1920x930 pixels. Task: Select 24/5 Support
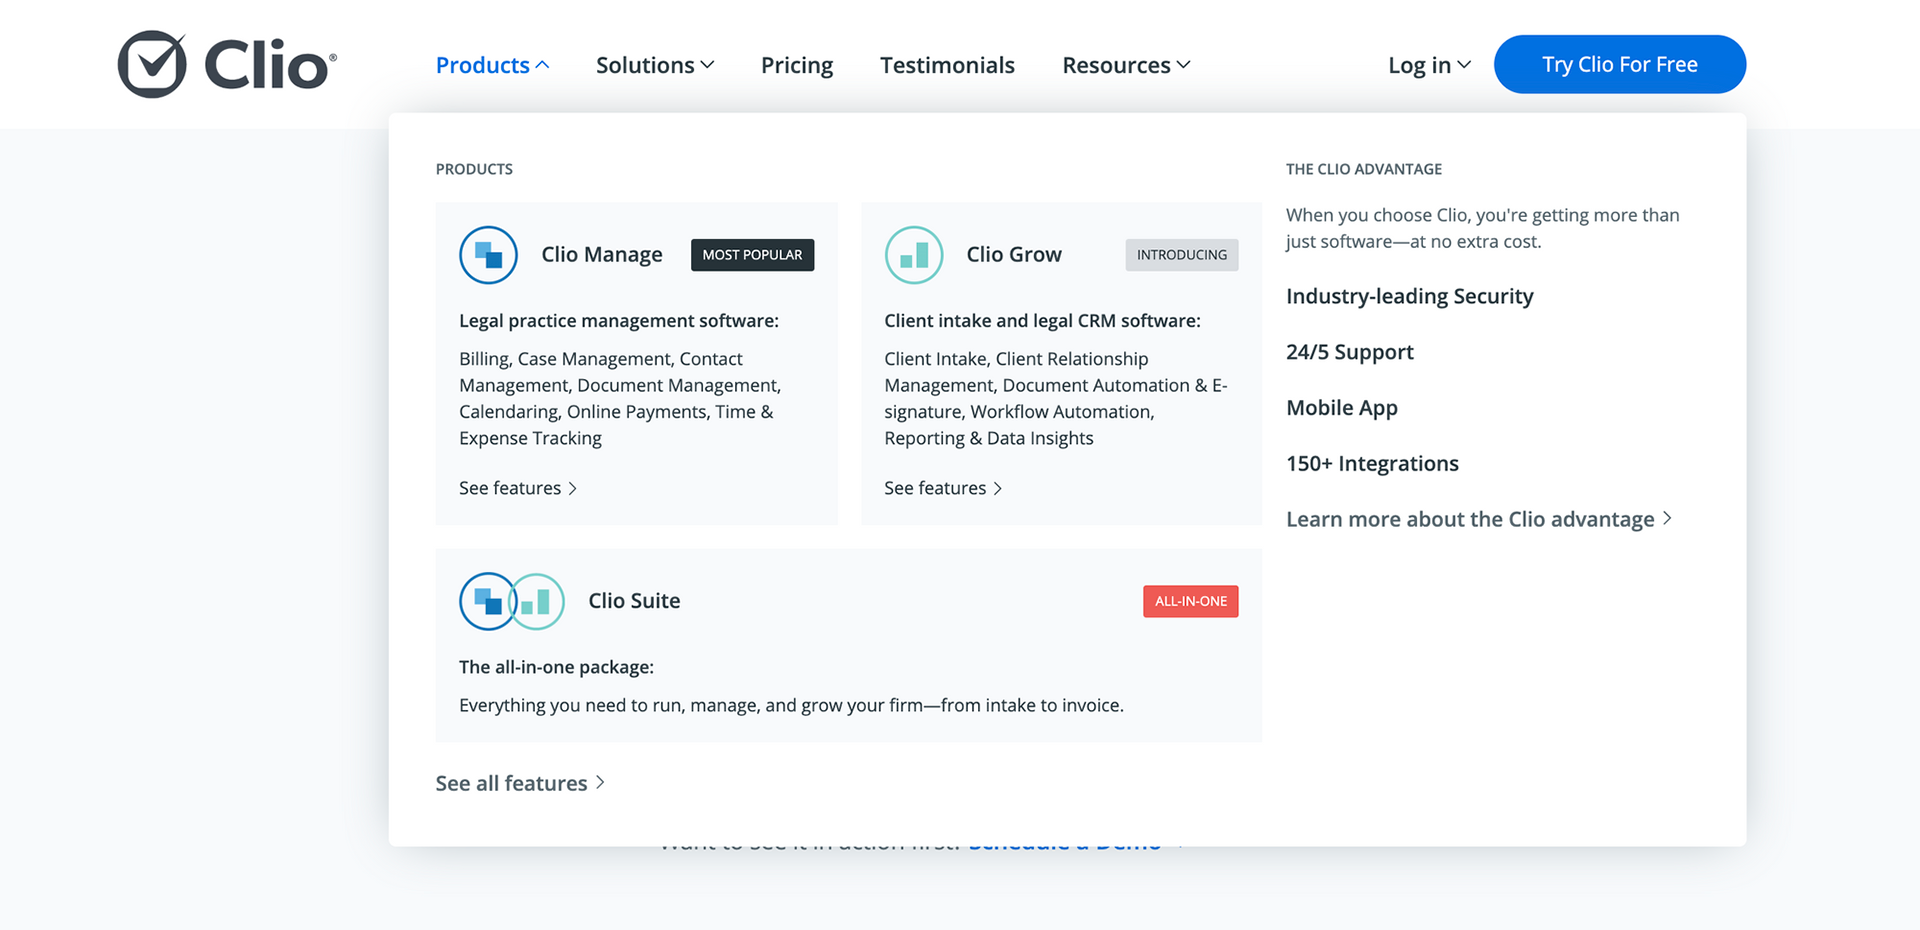tap(1350, 352)
